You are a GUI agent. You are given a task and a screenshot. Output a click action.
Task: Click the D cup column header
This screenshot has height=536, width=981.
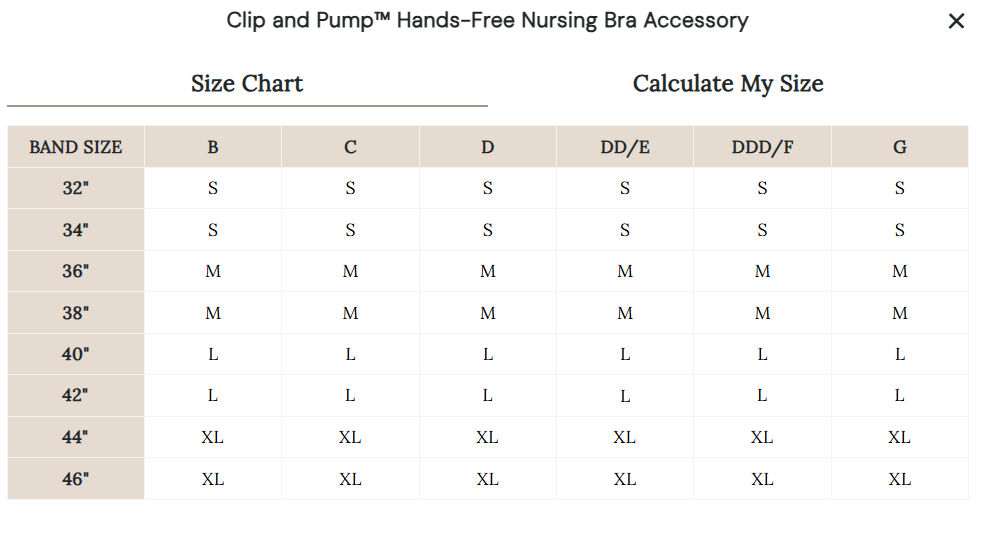pyautogui.click(x=487, y=147)
